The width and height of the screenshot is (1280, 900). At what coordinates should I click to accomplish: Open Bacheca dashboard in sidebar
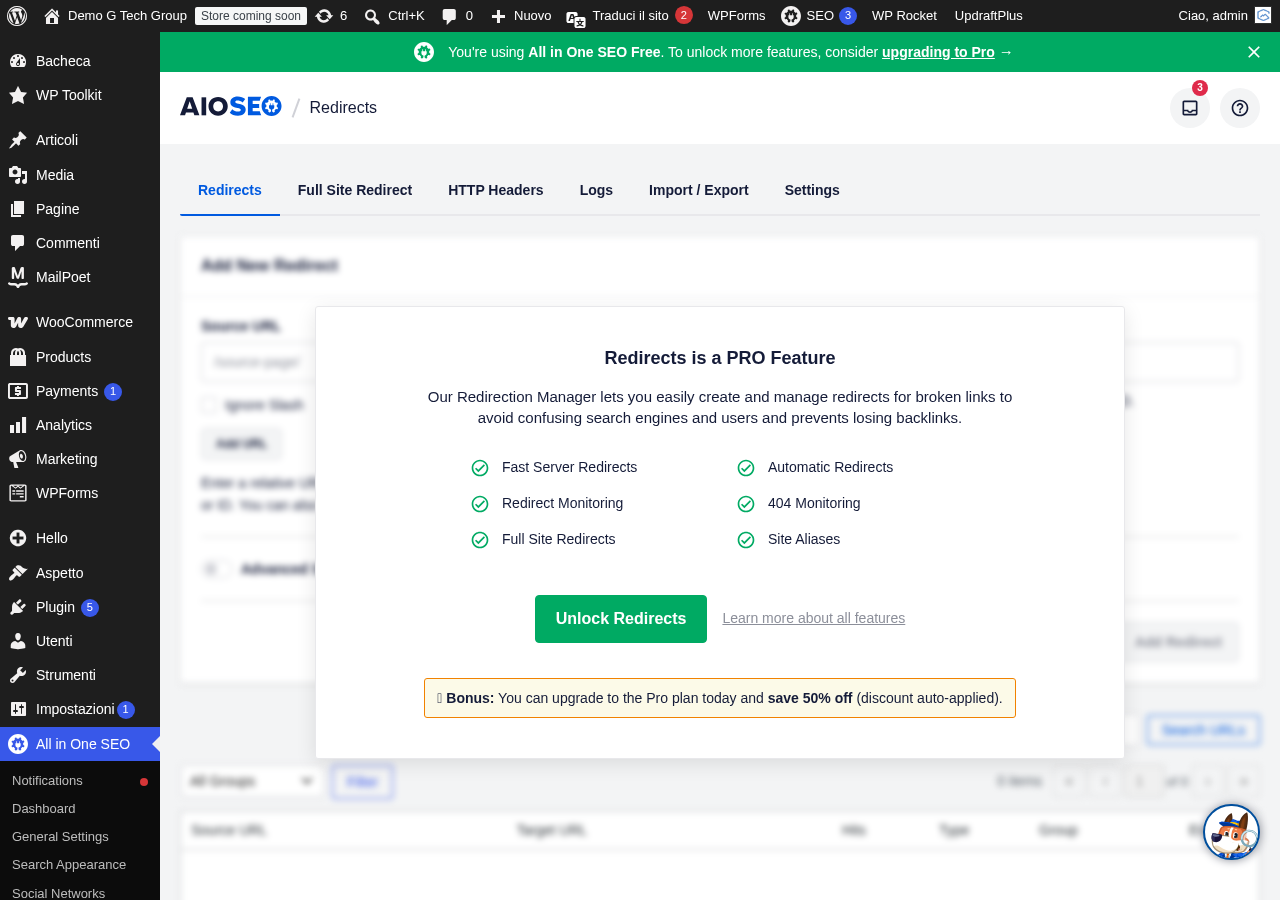pyautogui.click(x=80, y=61)
